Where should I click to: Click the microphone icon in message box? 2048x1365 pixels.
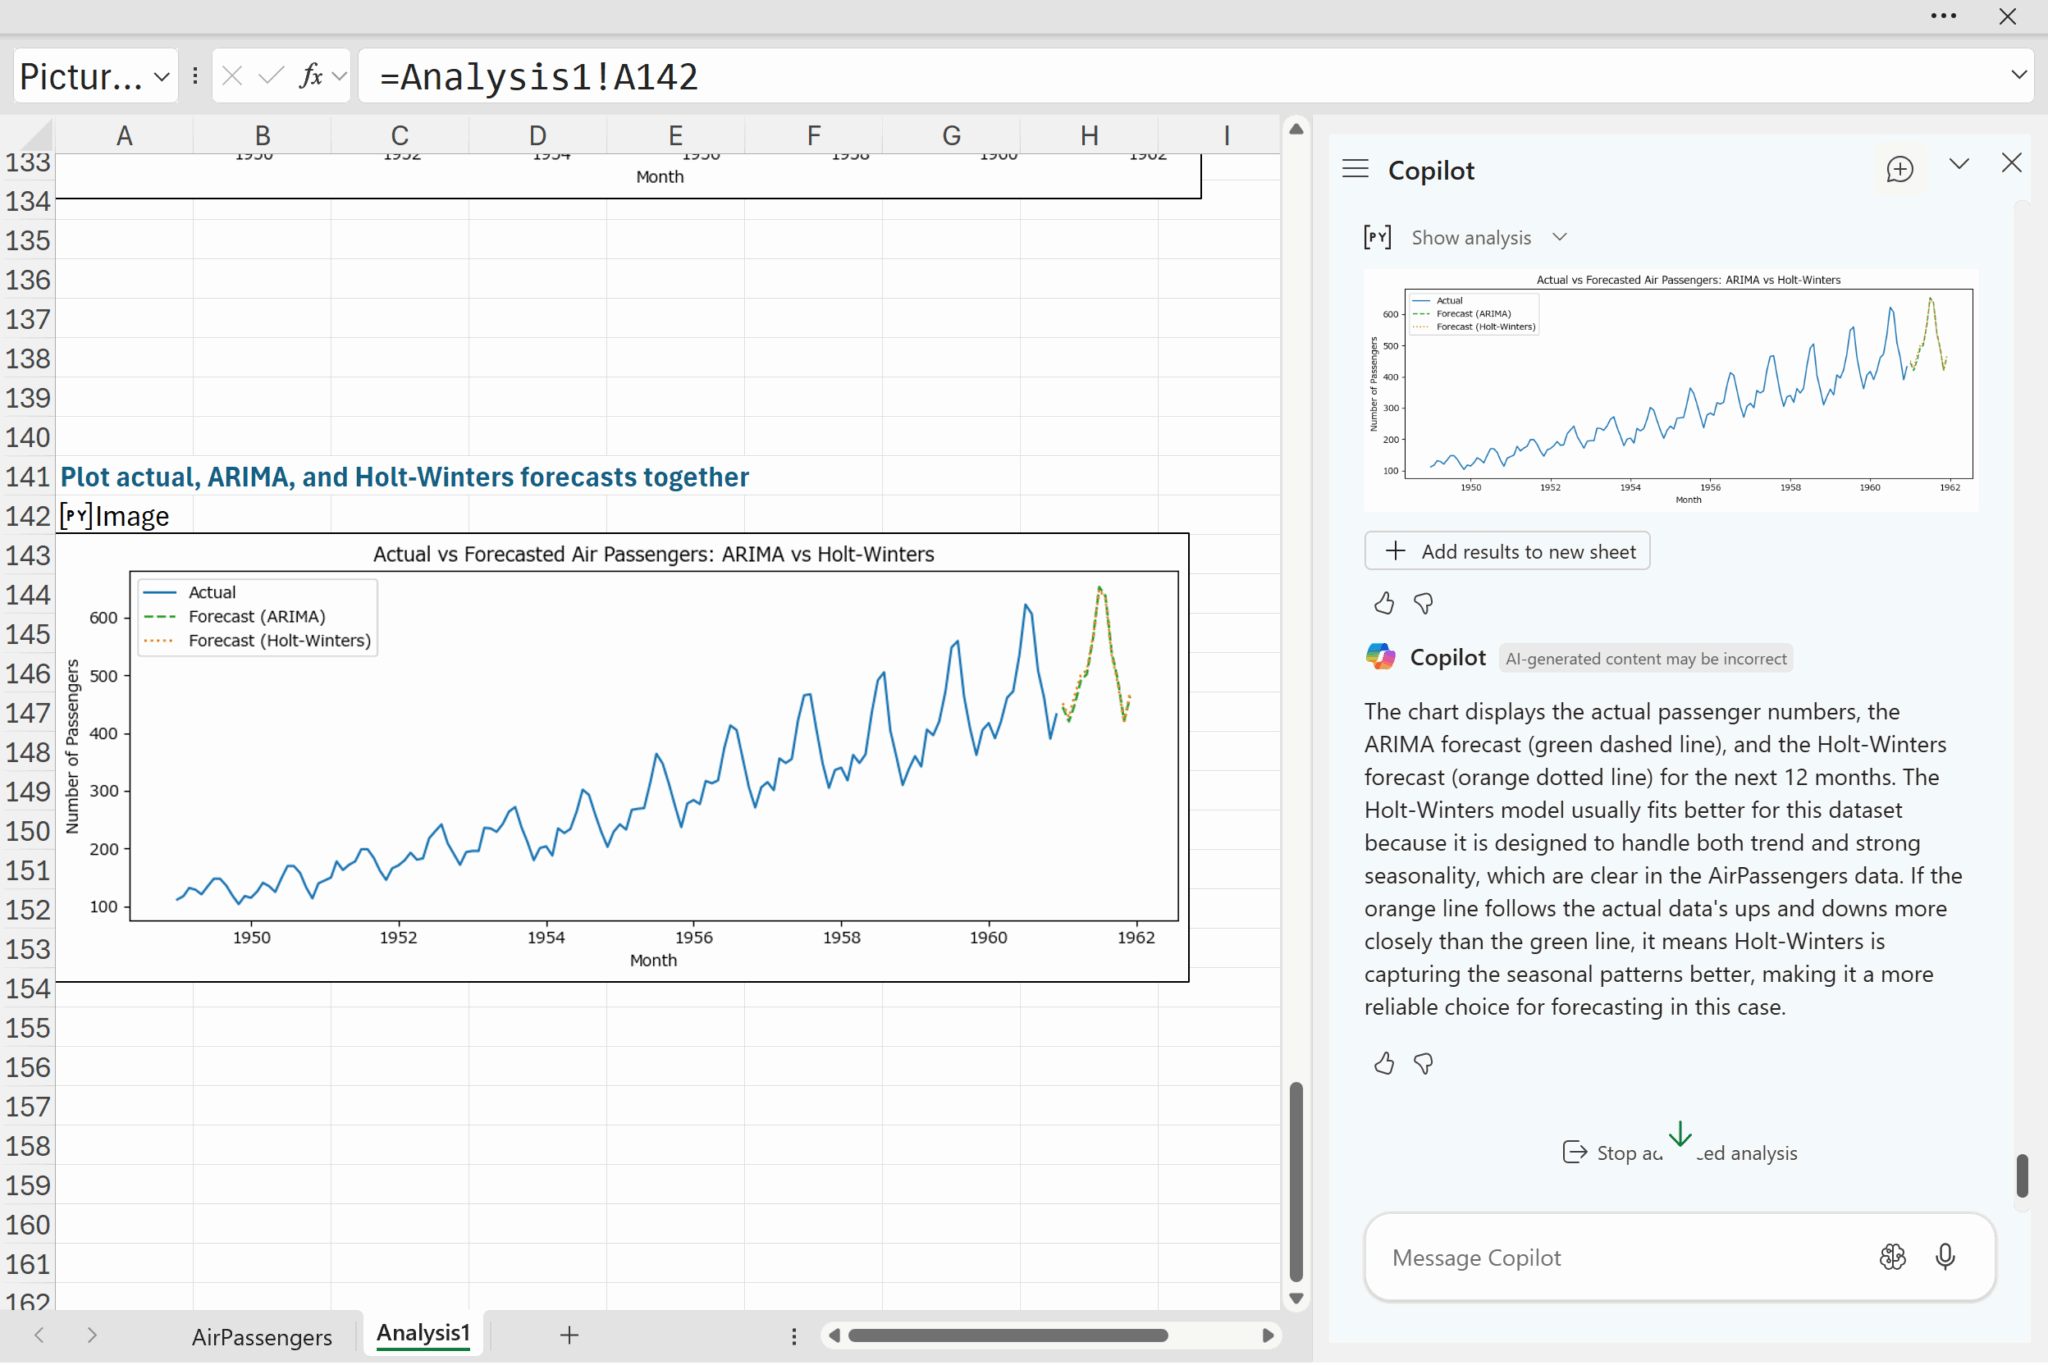1944,1257
